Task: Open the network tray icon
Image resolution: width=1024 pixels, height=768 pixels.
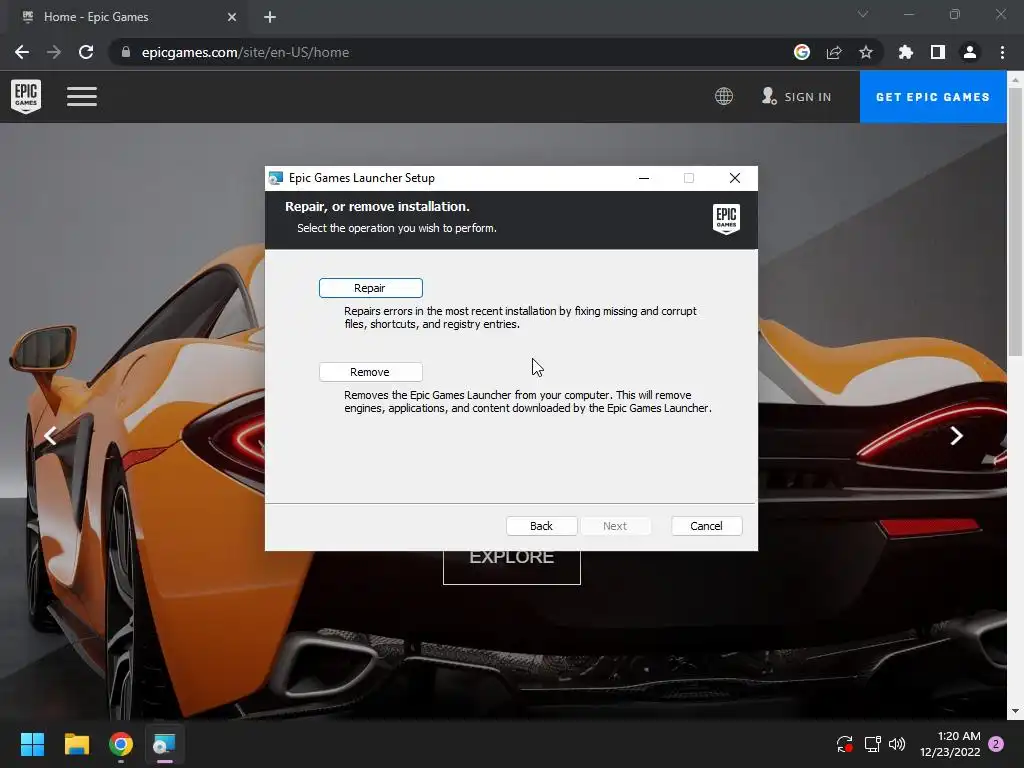Action: pyautogui.click(x=872, y=744)
